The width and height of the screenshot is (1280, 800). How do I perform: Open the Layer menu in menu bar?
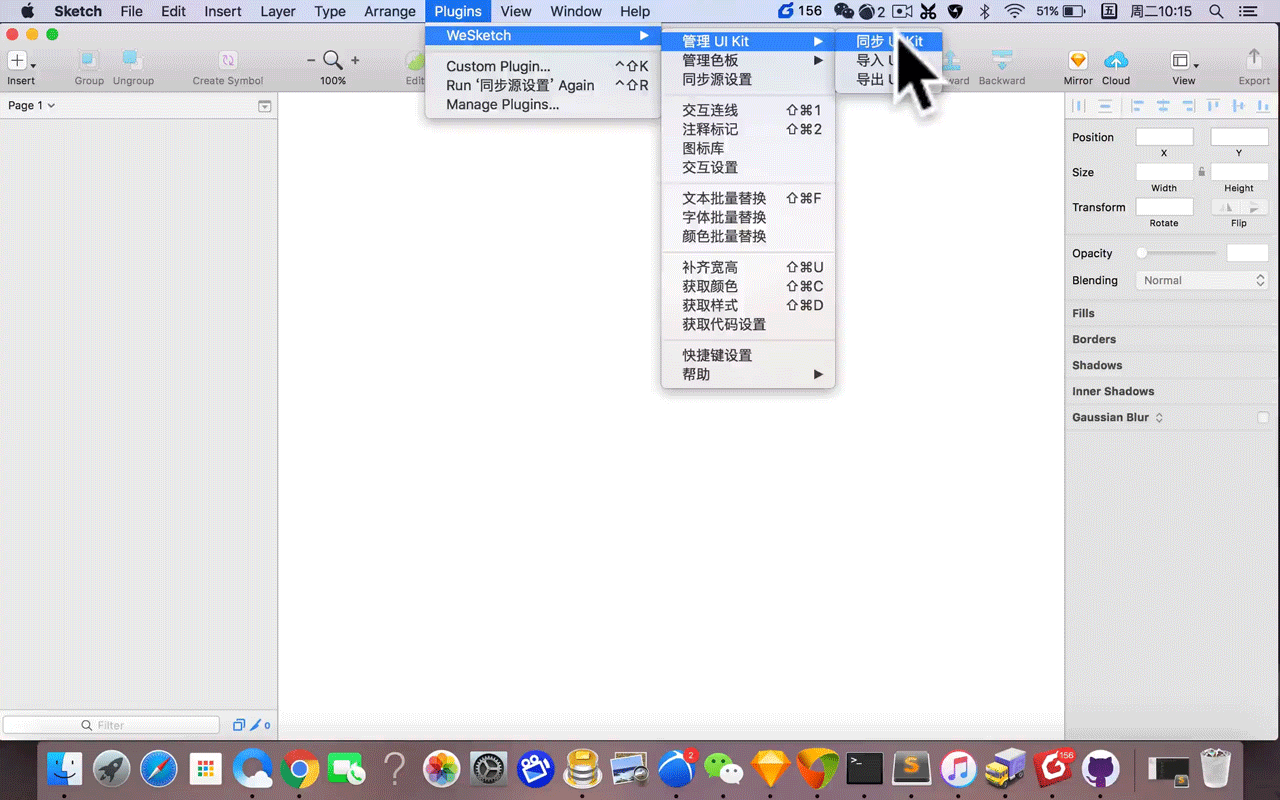pyautogui.click(x=278, y=12)
